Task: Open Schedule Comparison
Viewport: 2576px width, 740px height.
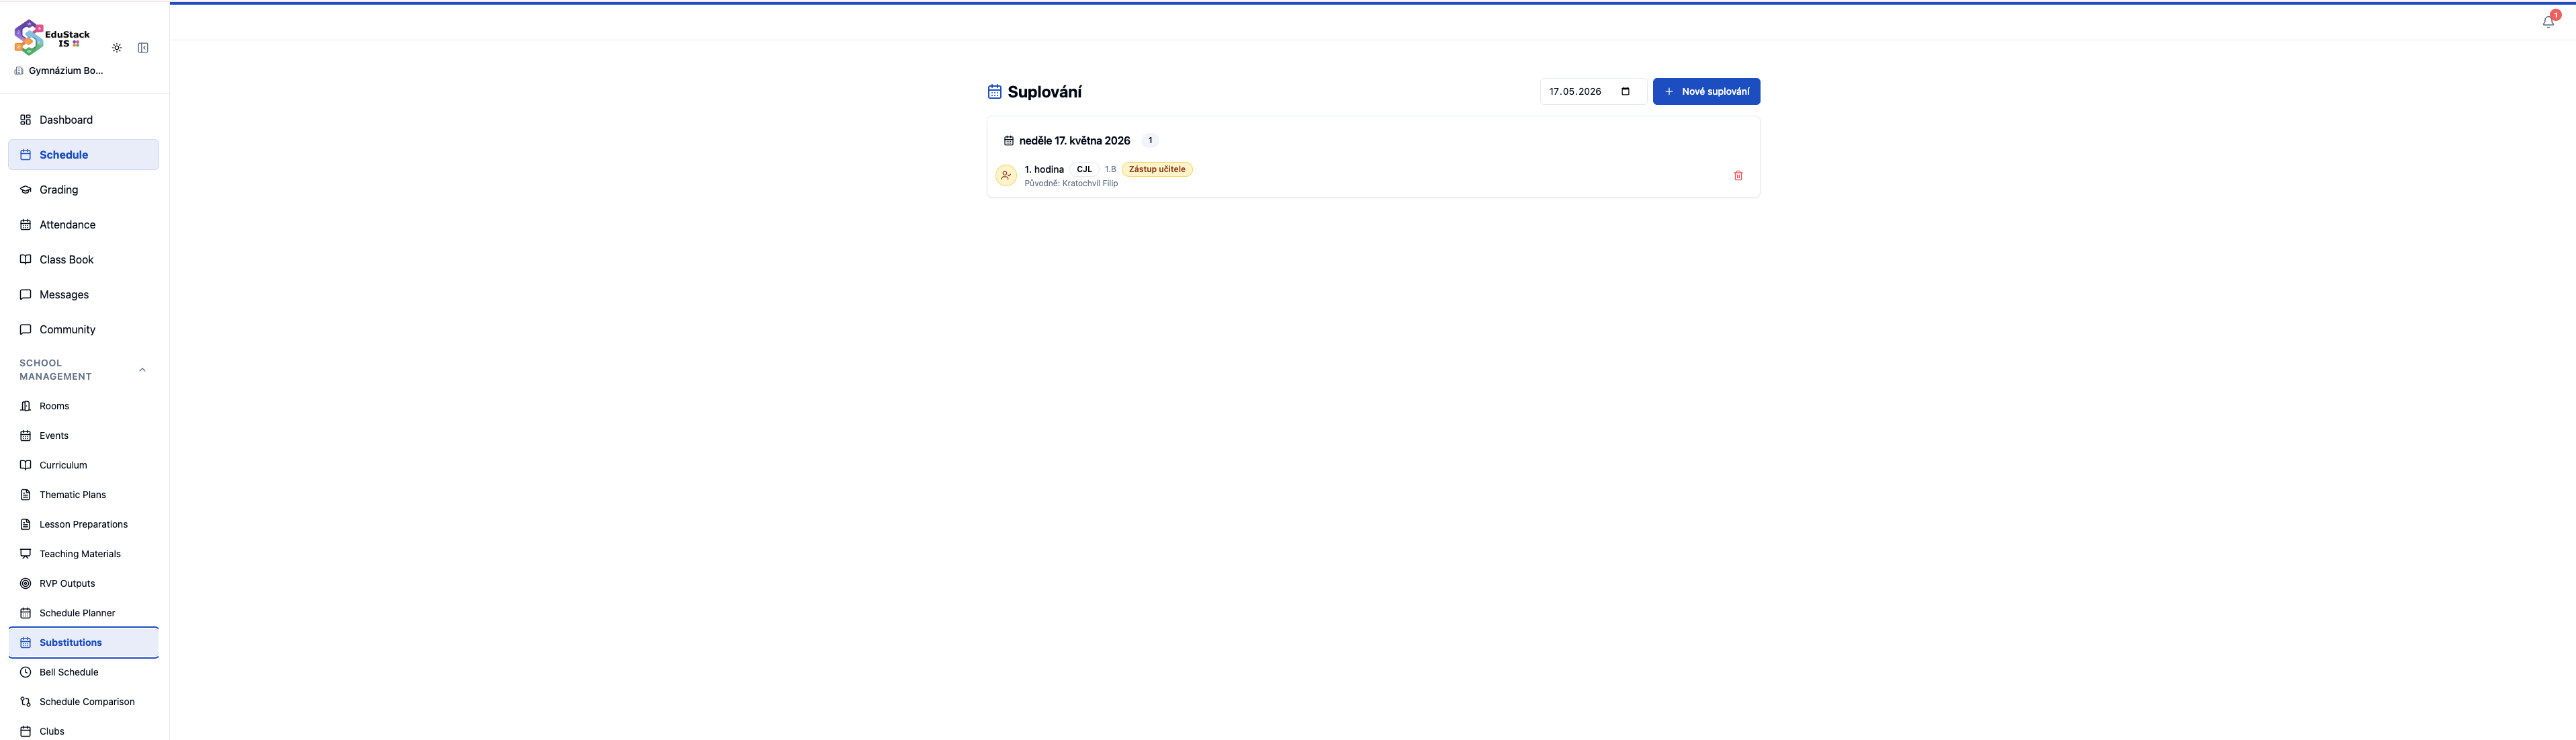Action: (x=84, y=702)
